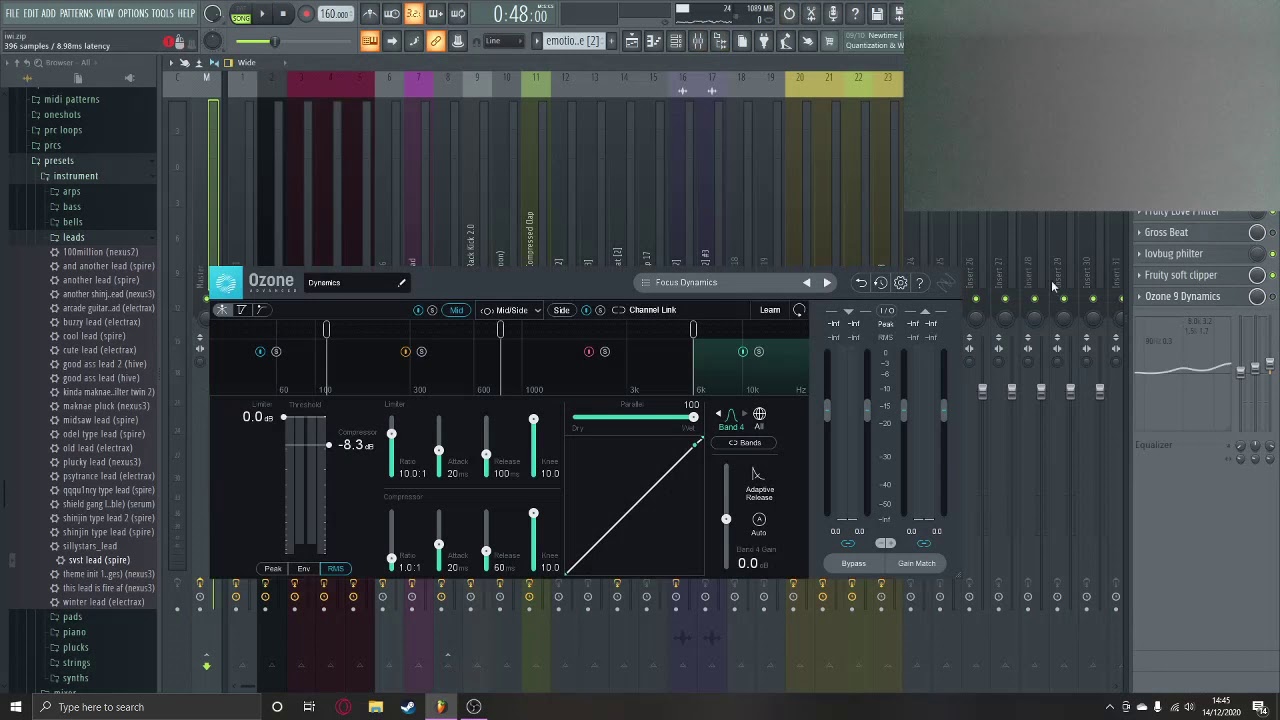1280x720 pixels.
Task: Toggle band 1 bypass in Ozone
Action: [260, 352]
